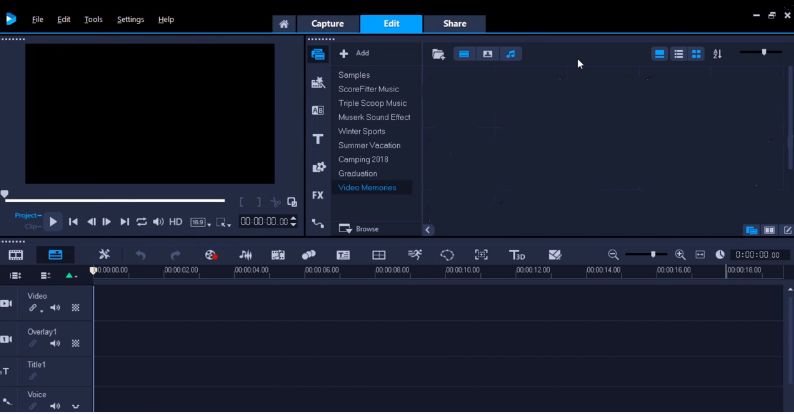This screenshot has height=414, width=794.
Task: Open the Graphics library gear icon
Action: [319, 167]
